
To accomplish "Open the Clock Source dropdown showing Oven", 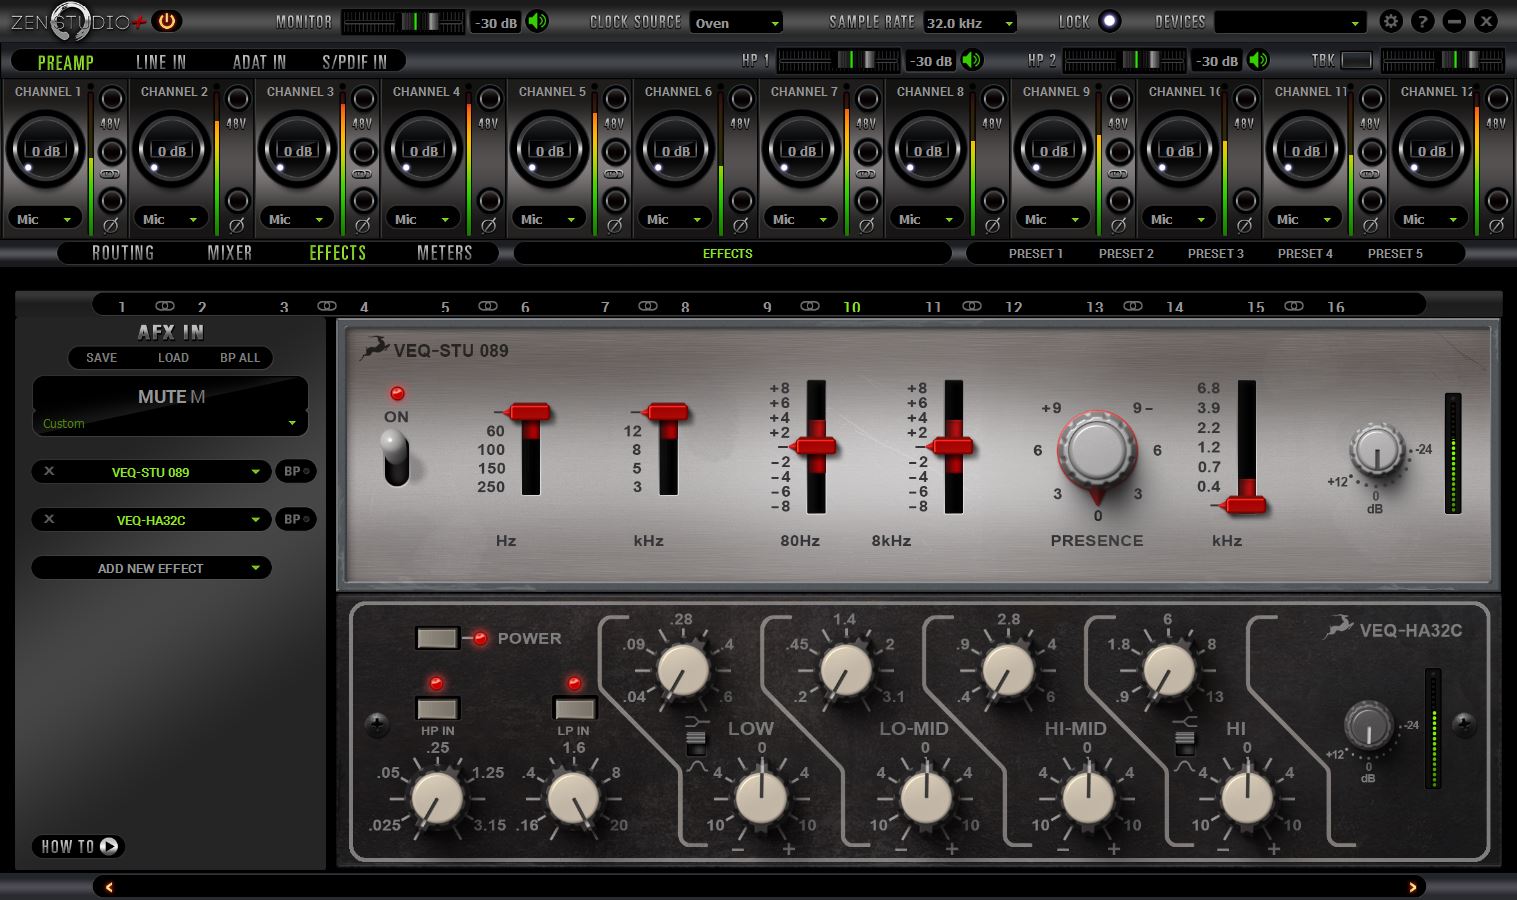I will [x=736, y=22].
